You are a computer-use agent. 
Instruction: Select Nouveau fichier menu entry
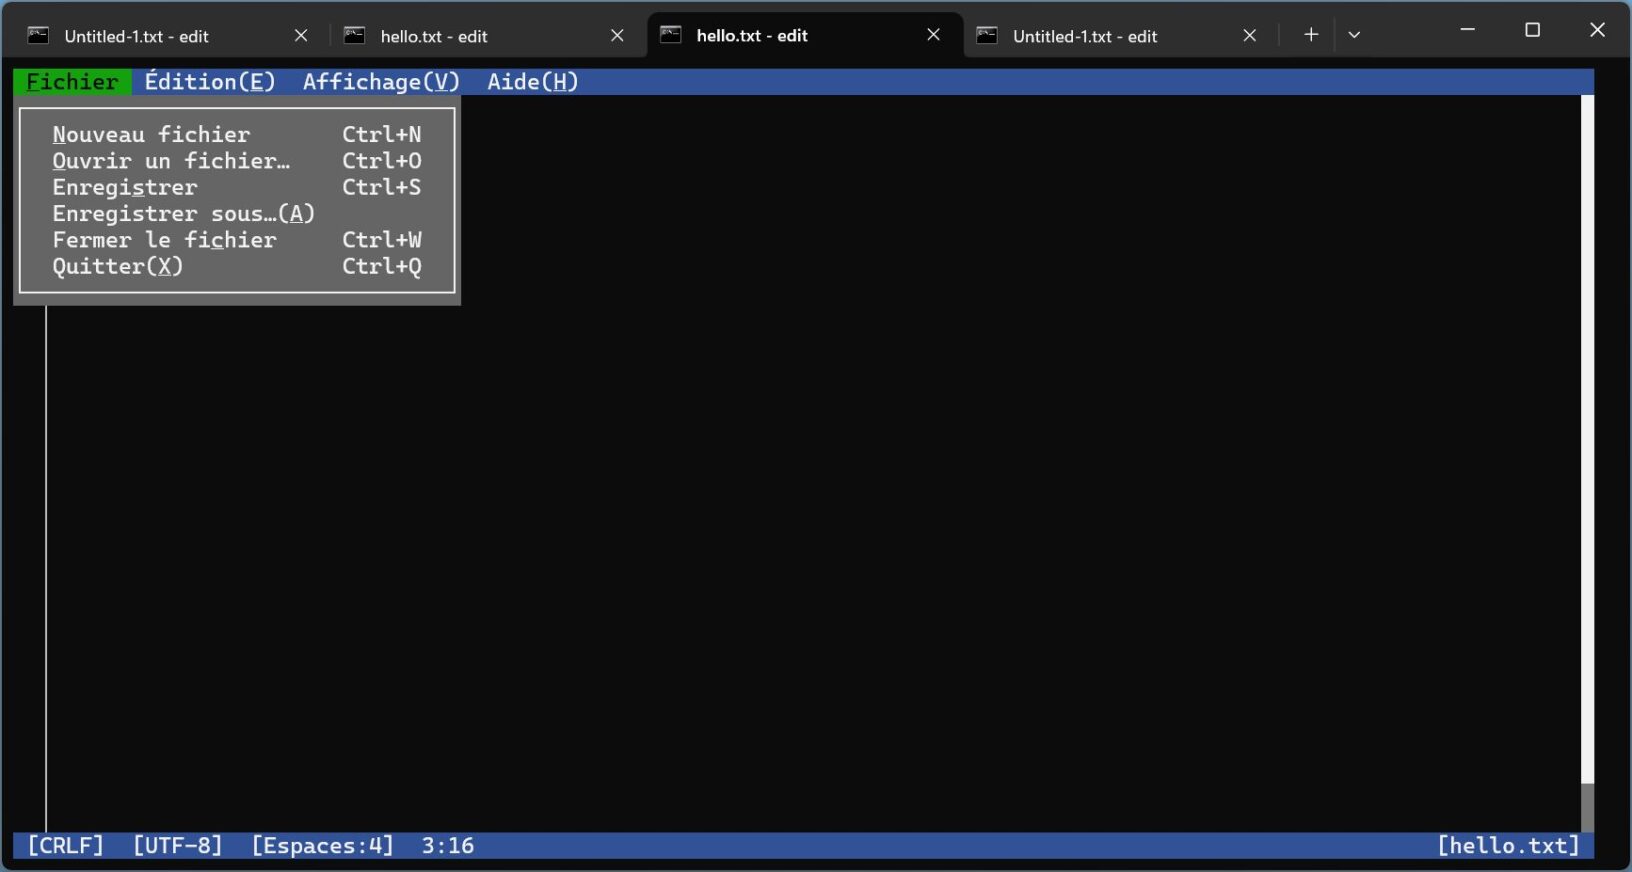237,134
